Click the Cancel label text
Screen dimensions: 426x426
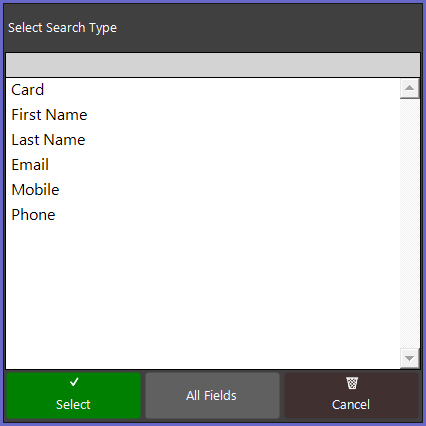tap(351, 405)
